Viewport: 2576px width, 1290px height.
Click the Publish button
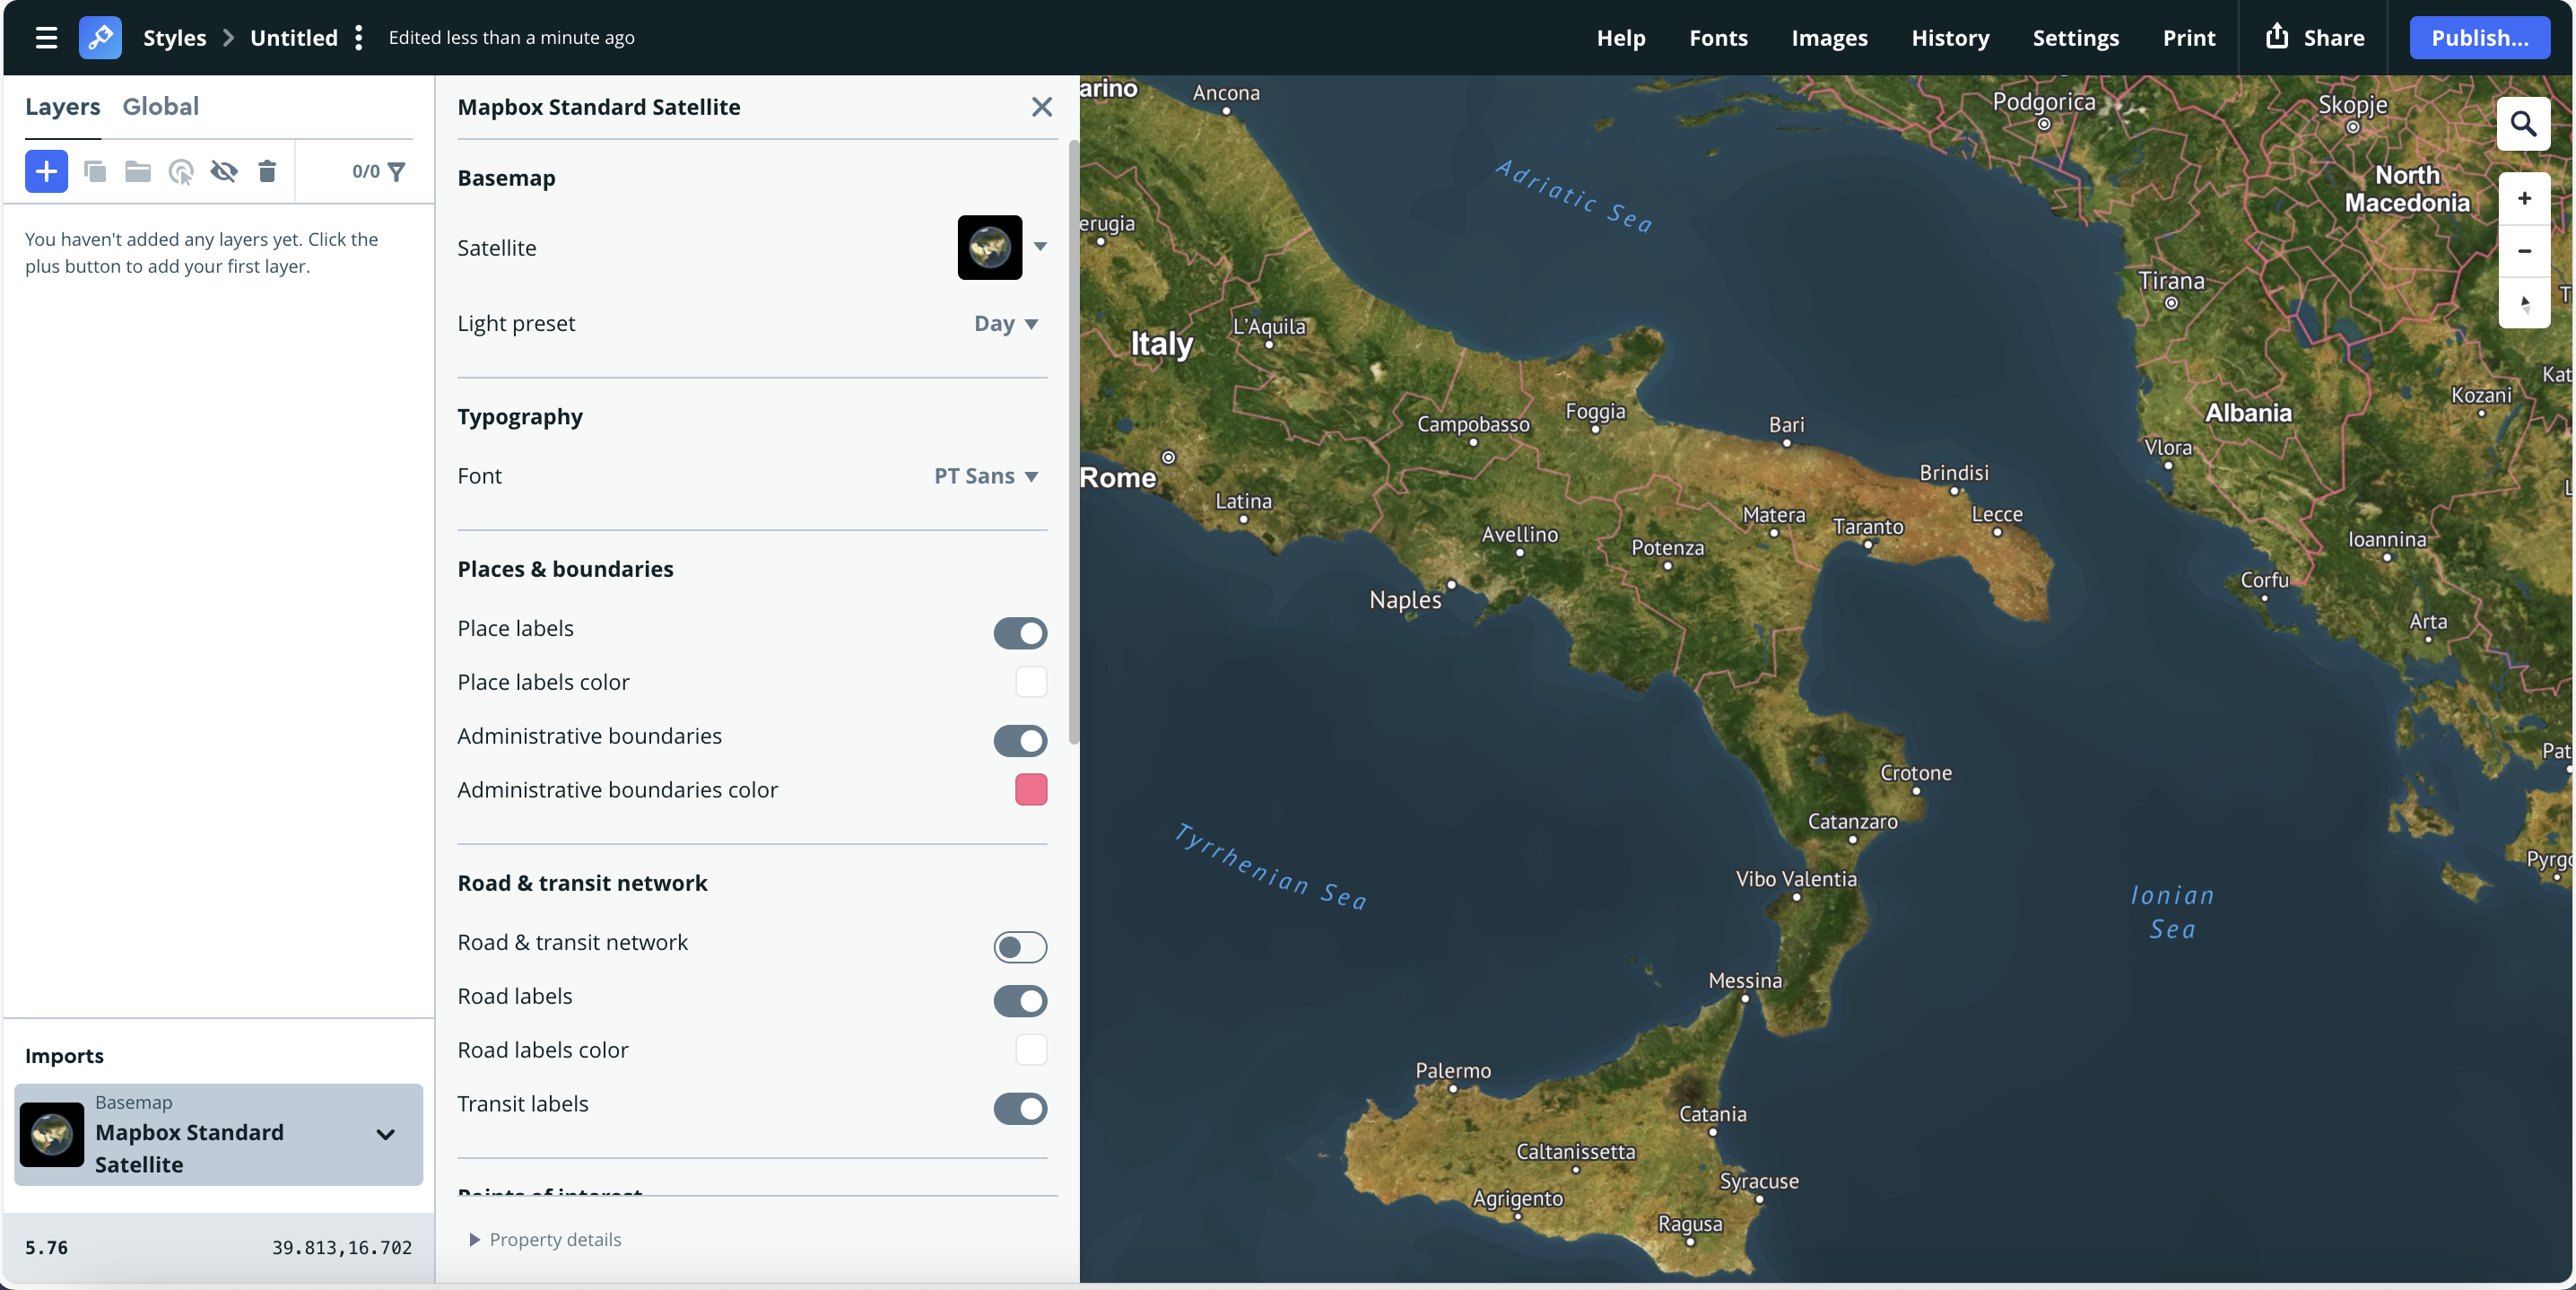click(x=2479, y=38)
